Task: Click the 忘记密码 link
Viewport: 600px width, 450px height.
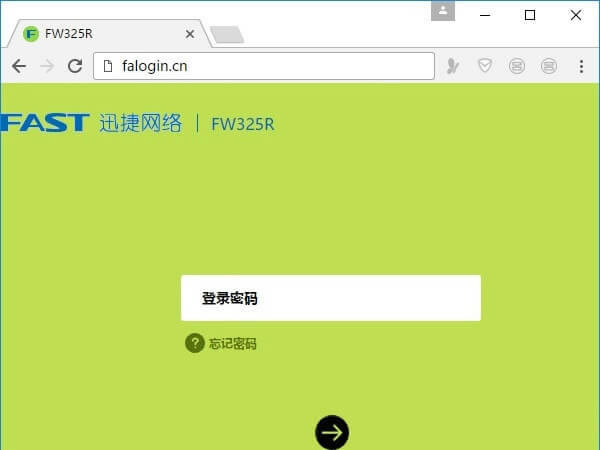Action: [x=232, y=344]
